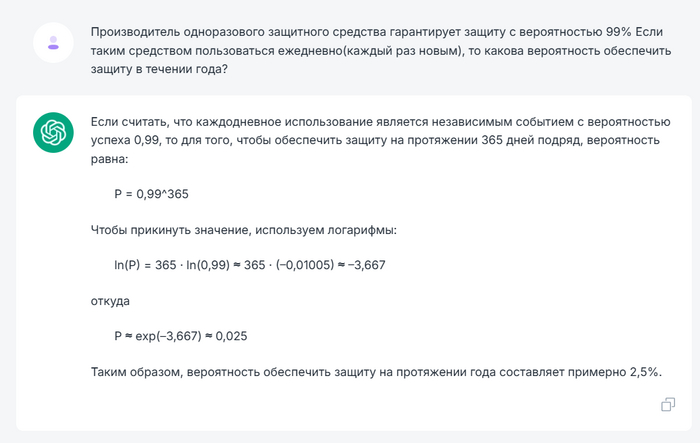Image resolution: width=700 pixels, height=443 pixels.
Task: Click the word "логарифмы:" in the answer
Action: (363, 230)
